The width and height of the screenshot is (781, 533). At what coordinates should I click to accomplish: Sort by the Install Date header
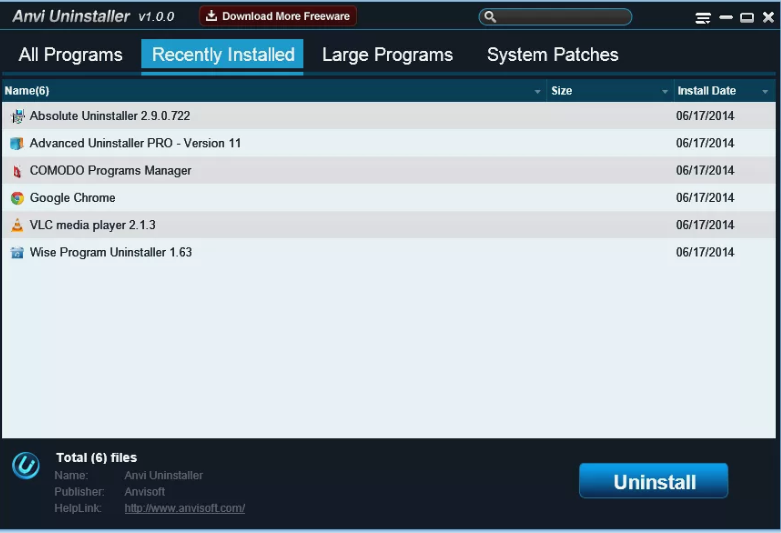pos(725,91)
